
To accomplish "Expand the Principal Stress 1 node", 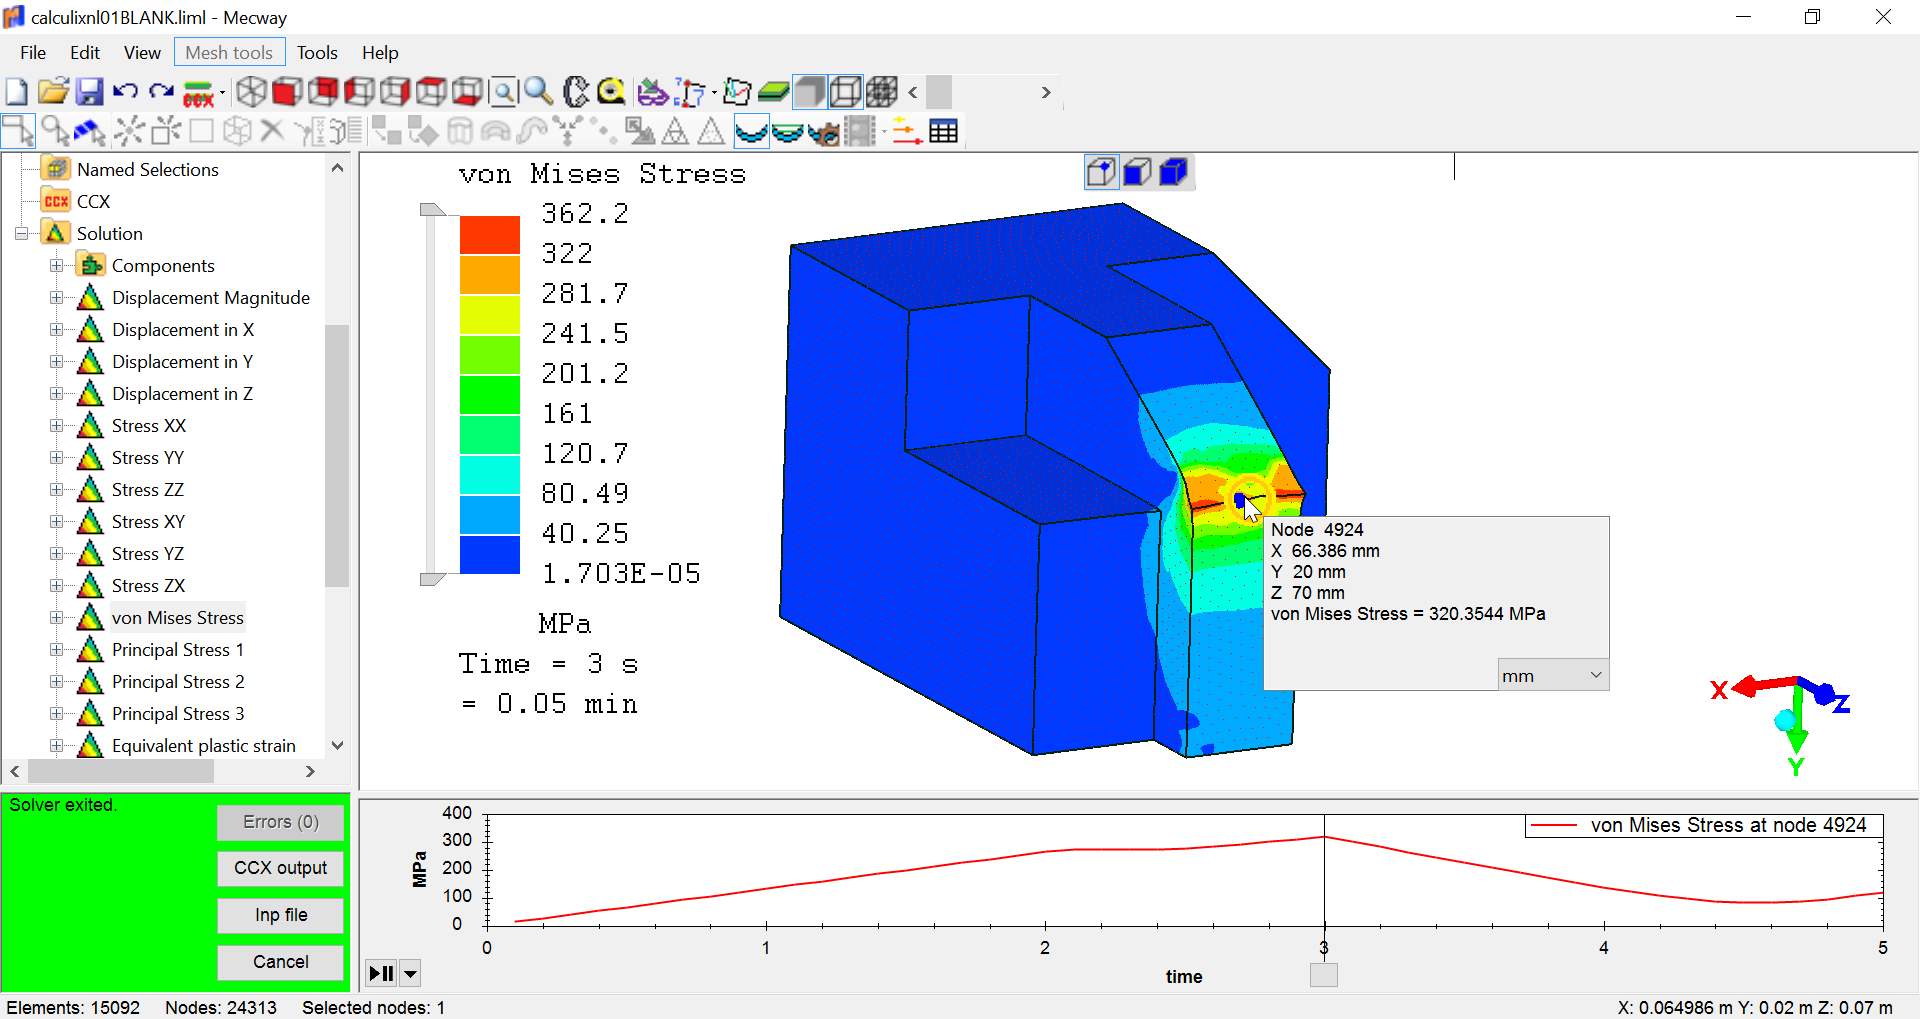I will [57, 649].
